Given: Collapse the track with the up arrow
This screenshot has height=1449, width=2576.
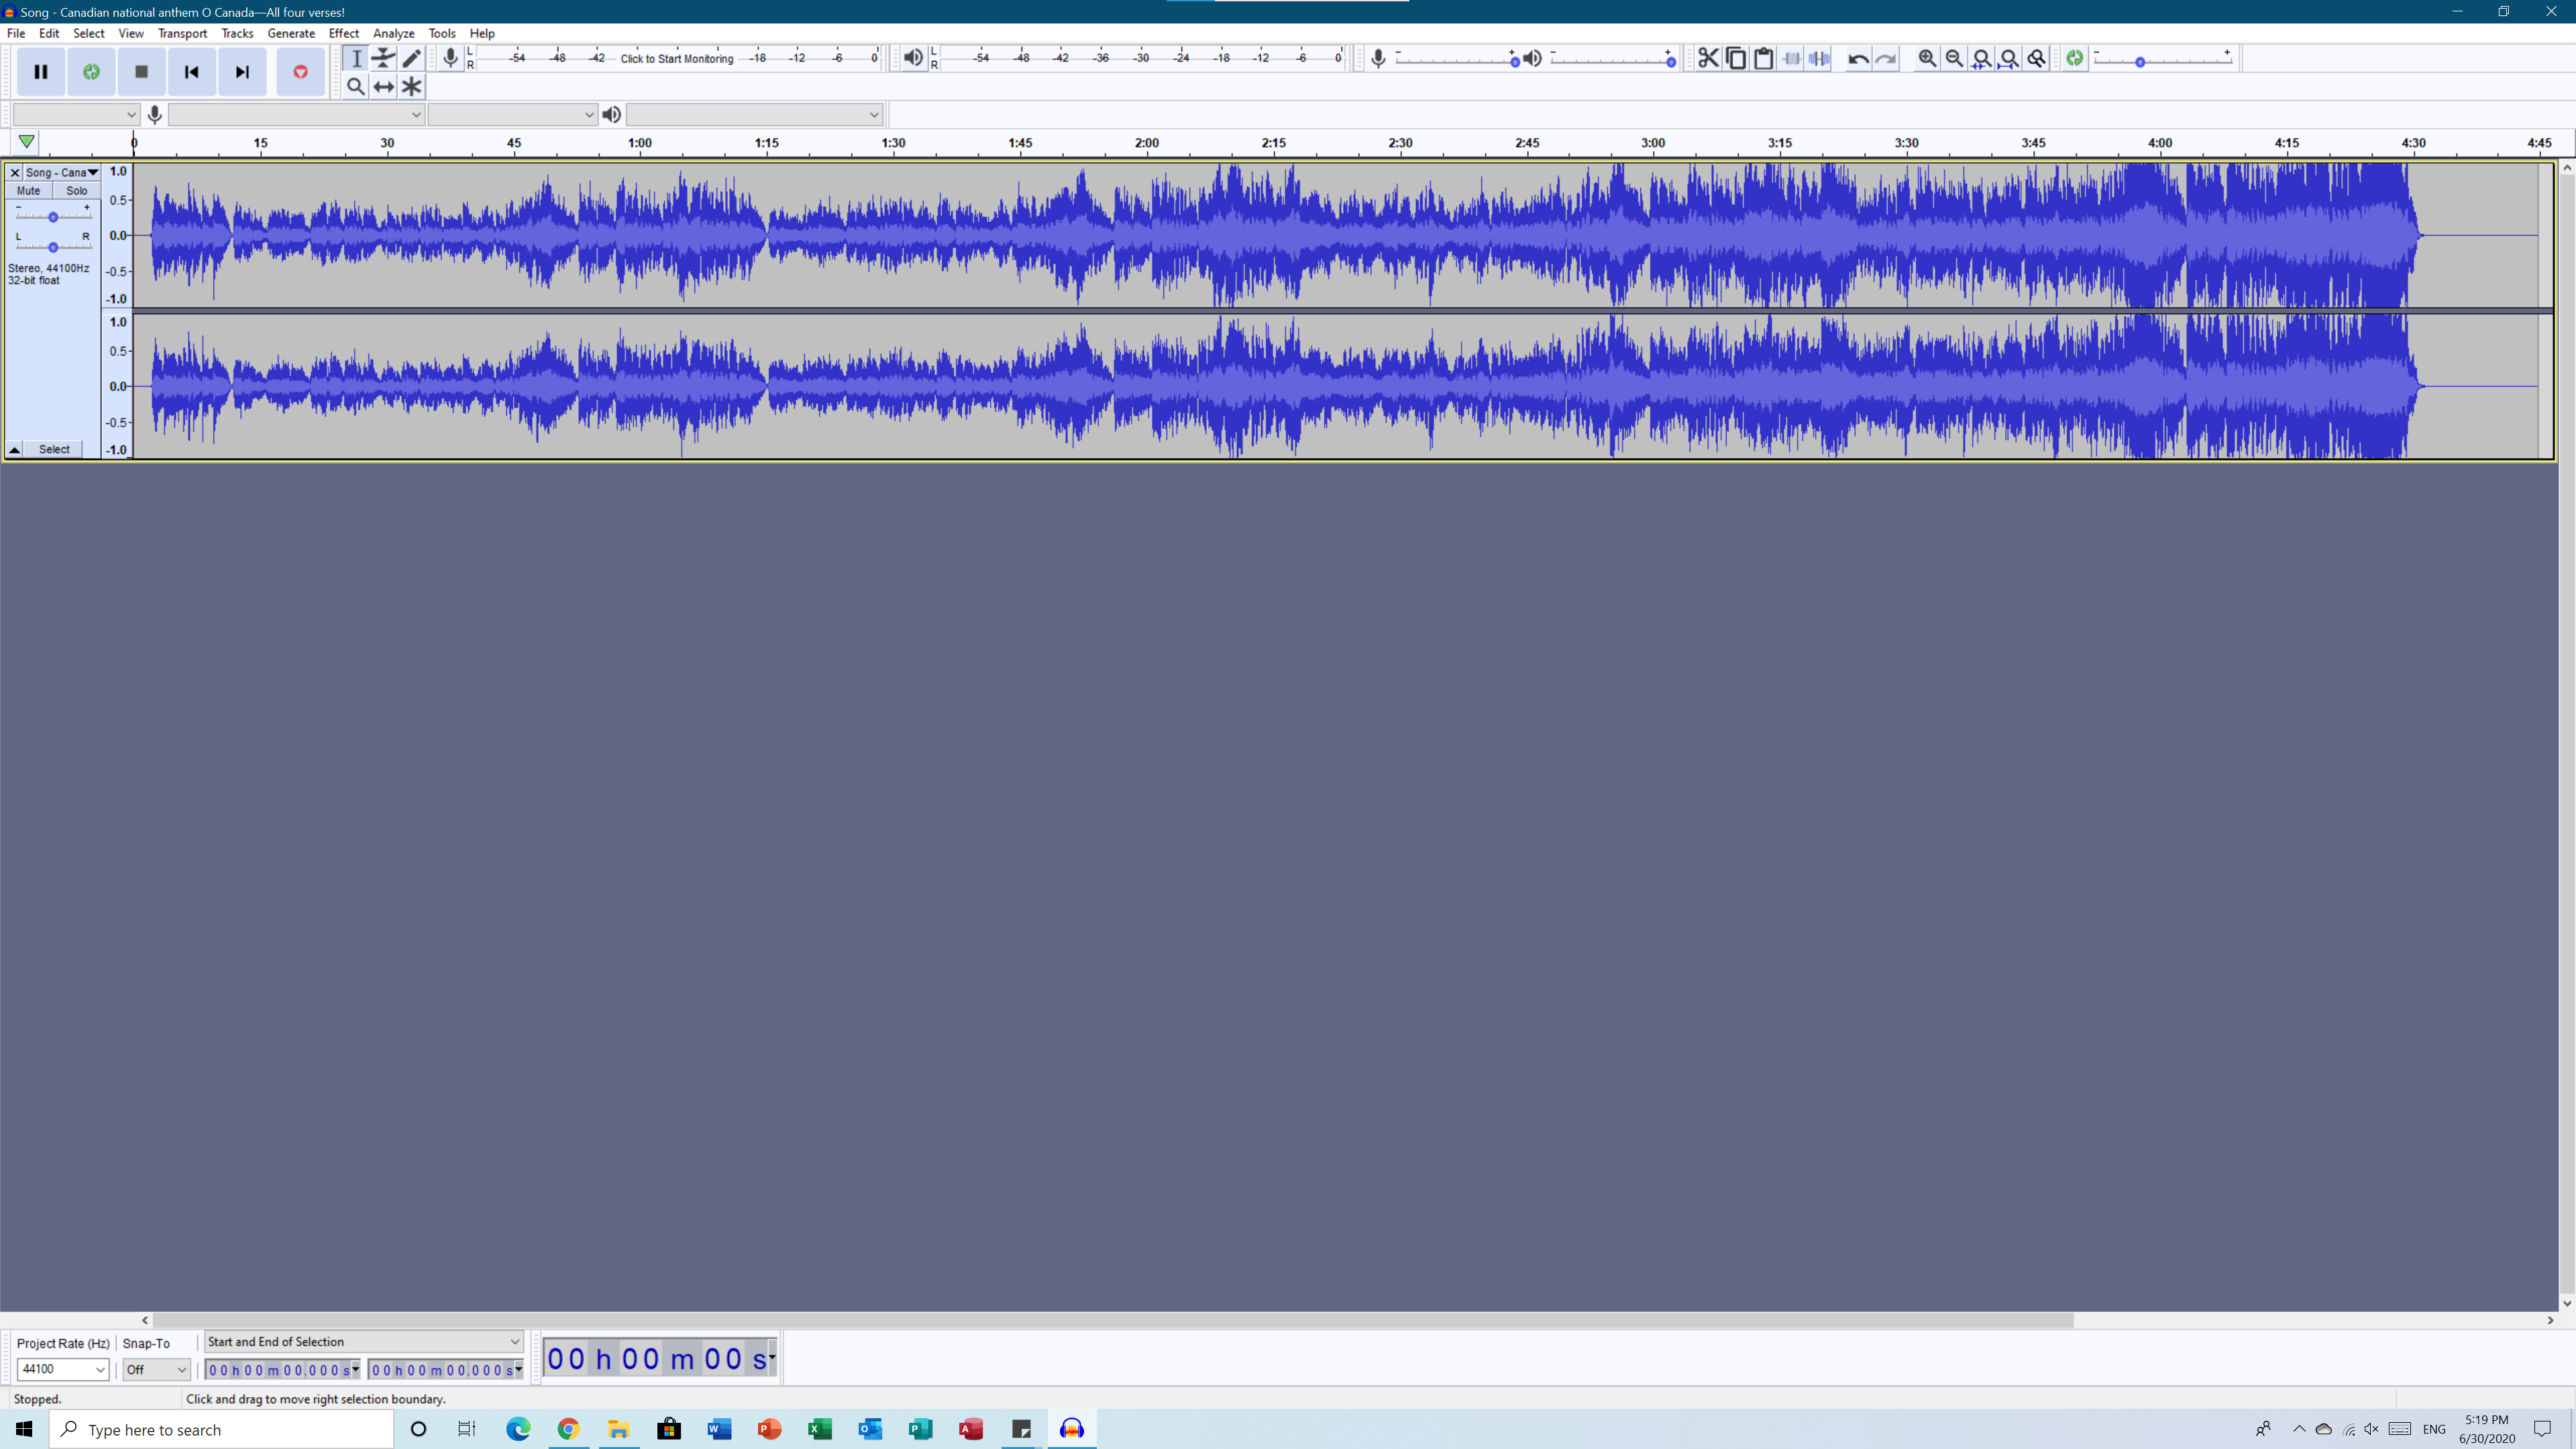Looking at the screenshot, I should (x=14, y=449).
